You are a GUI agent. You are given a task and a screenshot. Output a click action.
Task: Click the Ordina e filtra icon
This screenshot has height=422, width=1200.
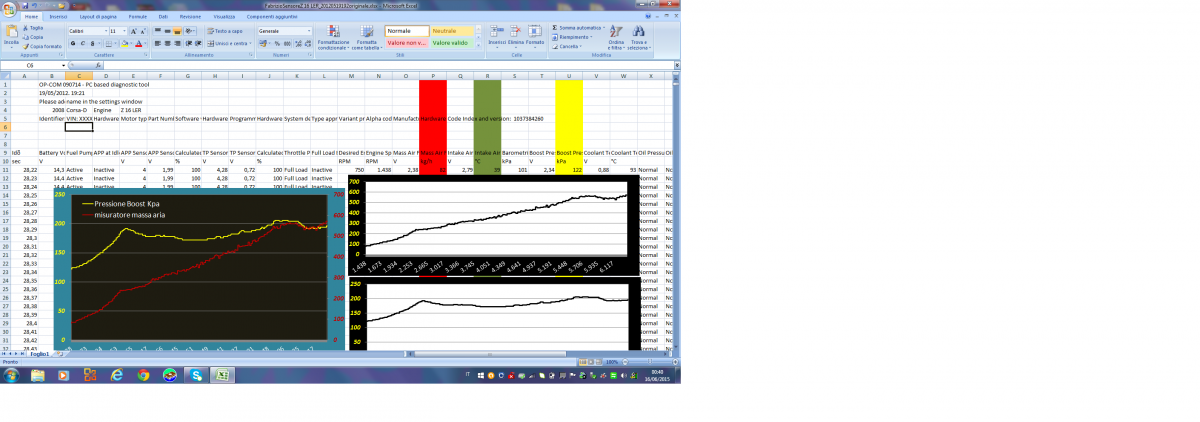[616, 34]
